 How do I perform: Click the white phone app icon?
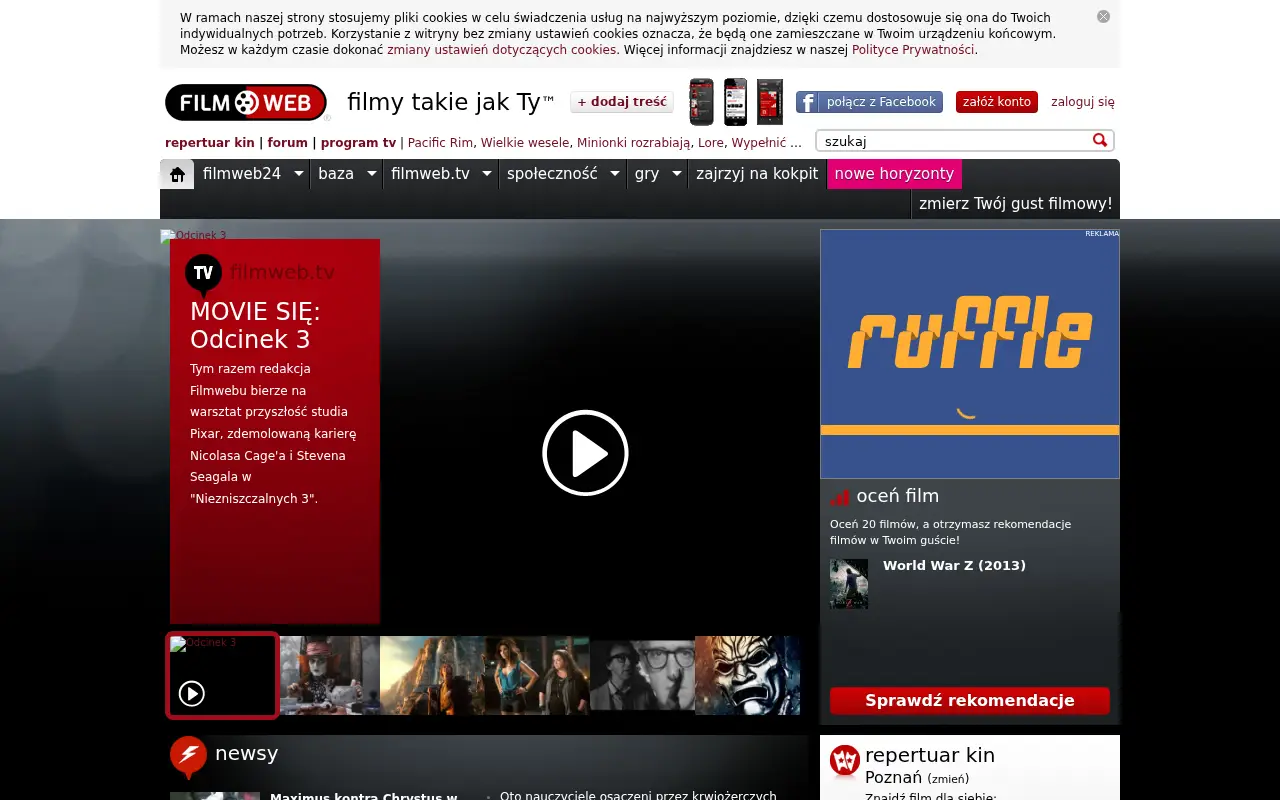click(x=735, y=102)
